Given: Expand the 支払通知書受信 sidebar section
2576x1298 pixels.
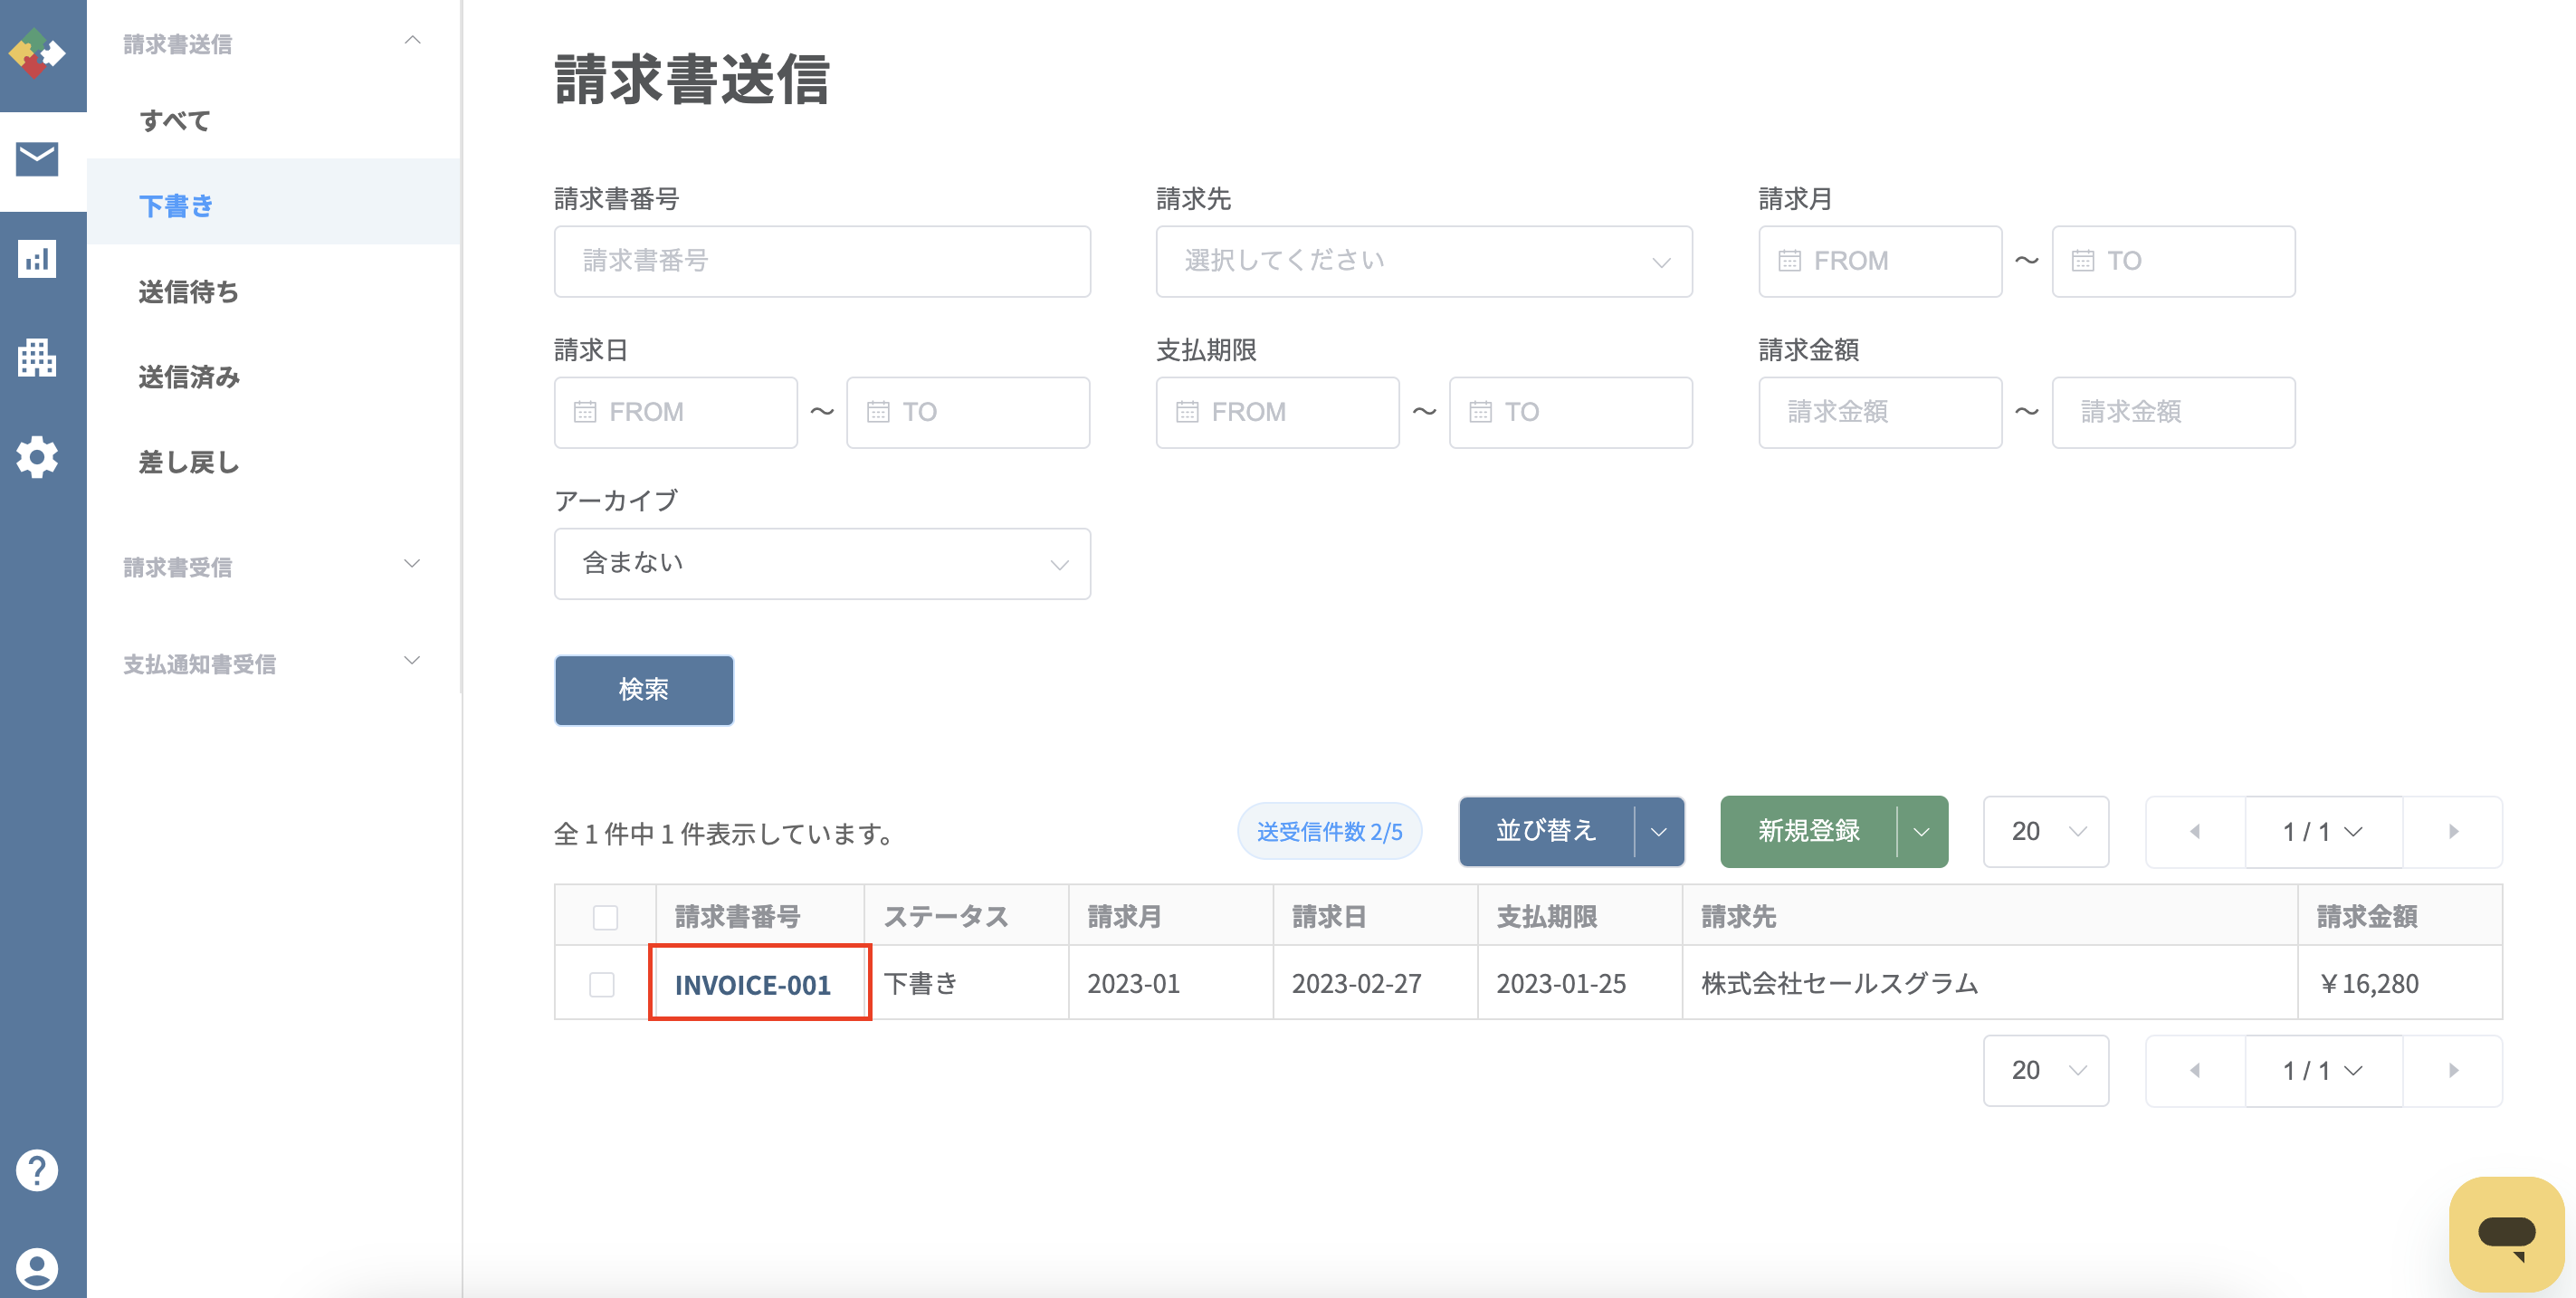Looking at the screenshot, I should coord(412,661).
